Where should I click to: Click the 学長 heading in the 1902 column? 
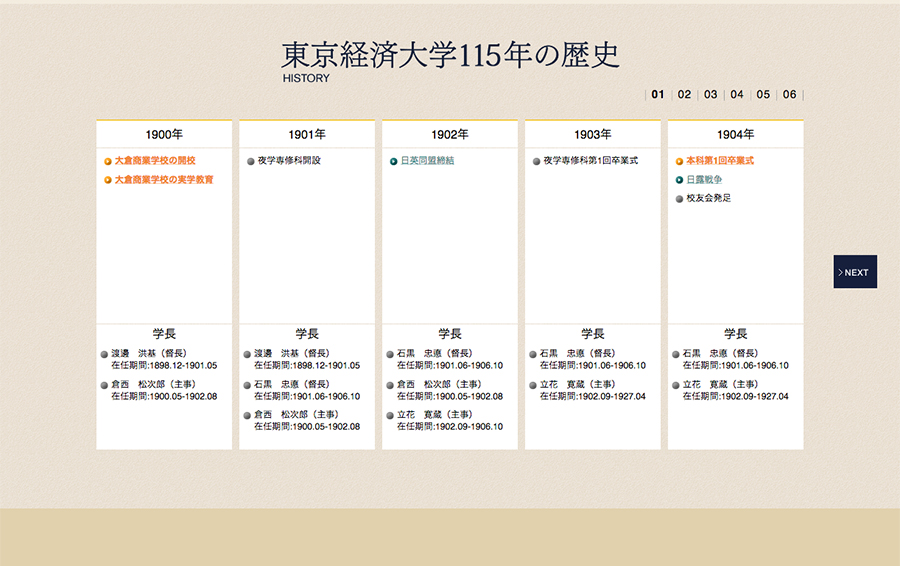(x=450, y=334)
